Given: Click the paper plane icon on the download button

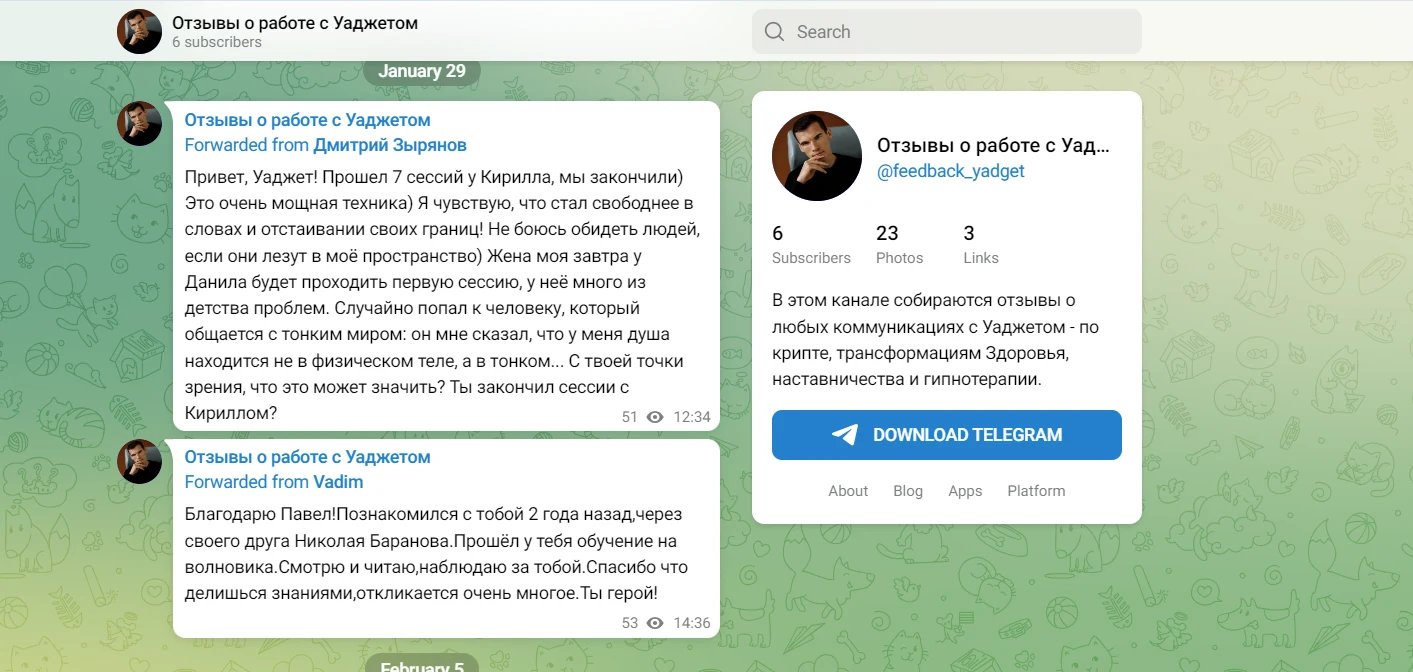Looking at the screenshot, I should coord(845,435).
